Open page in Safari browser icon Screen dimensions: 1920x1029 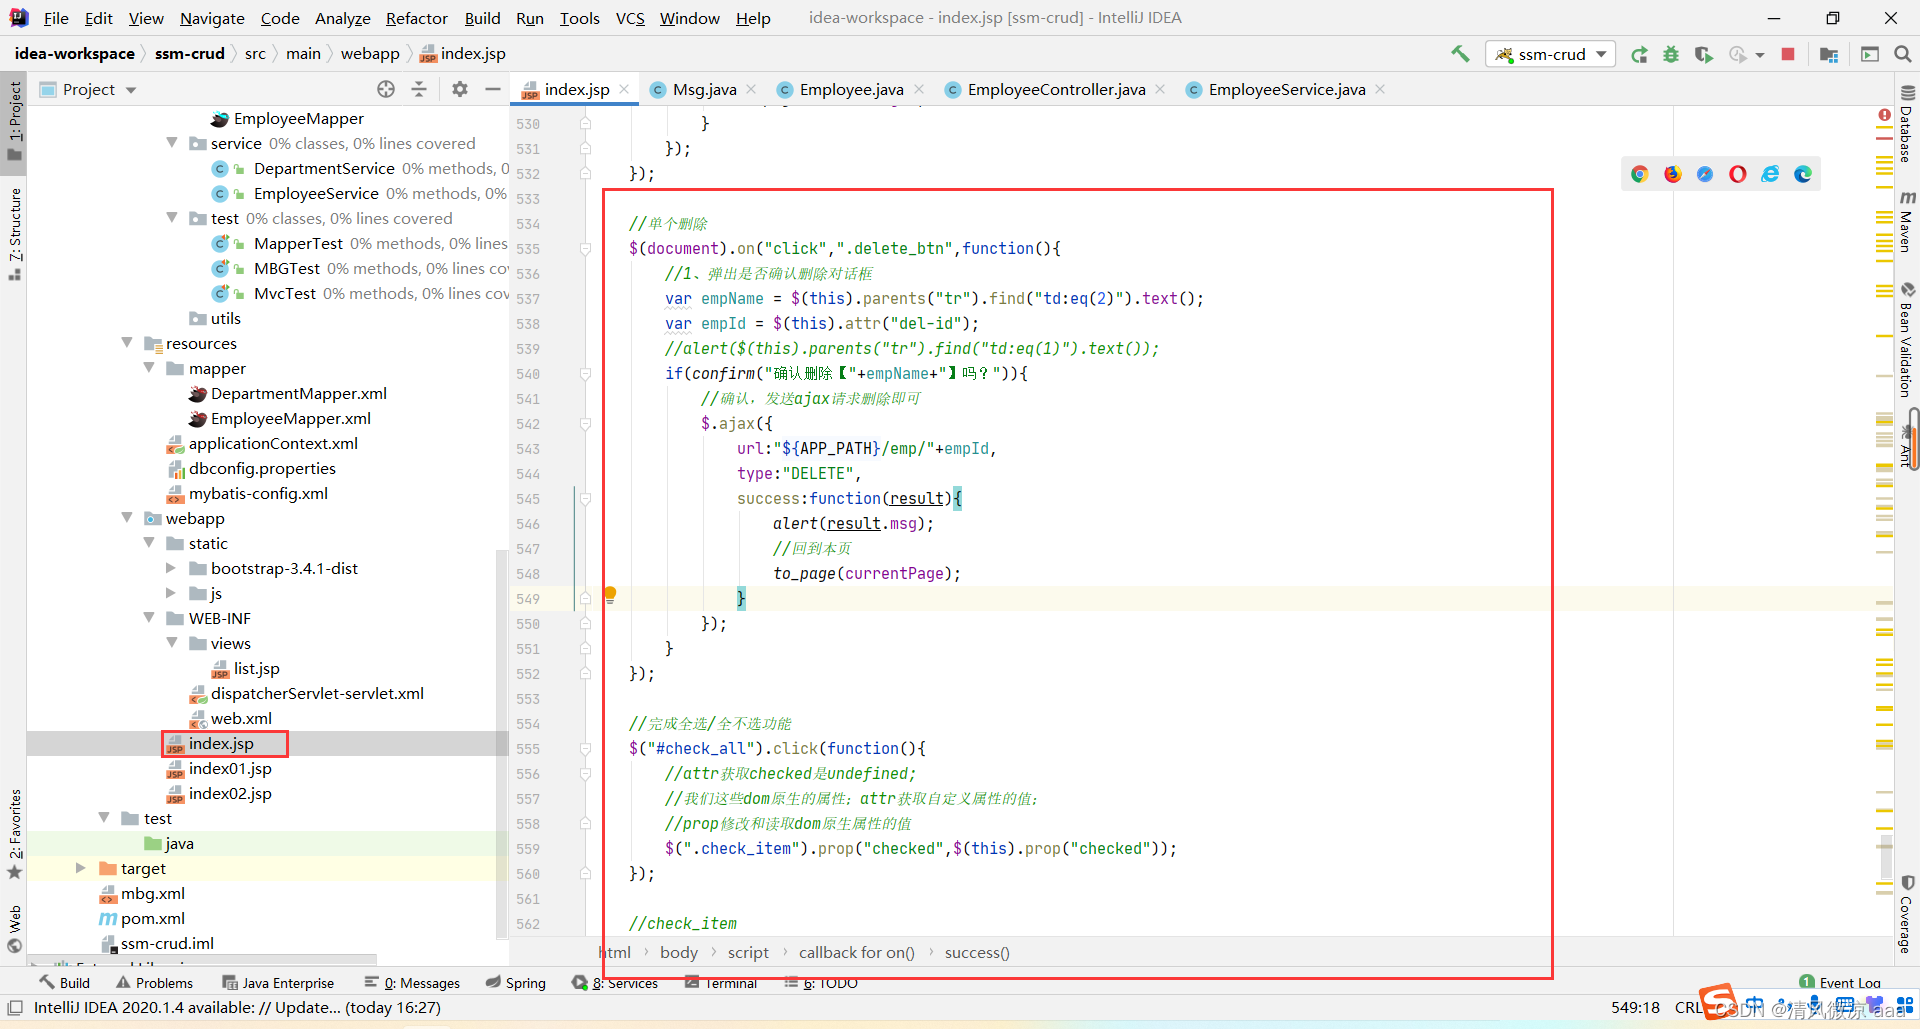pos(1705,174)
